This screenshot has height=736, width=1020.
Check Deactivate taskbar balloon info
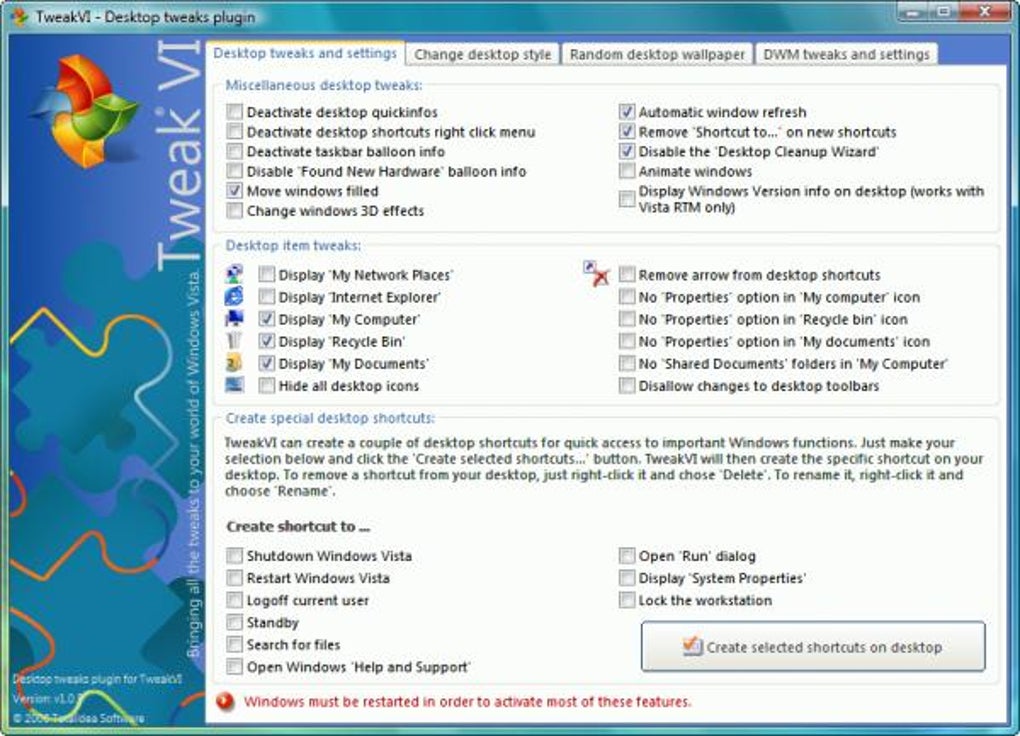point(235,152)
